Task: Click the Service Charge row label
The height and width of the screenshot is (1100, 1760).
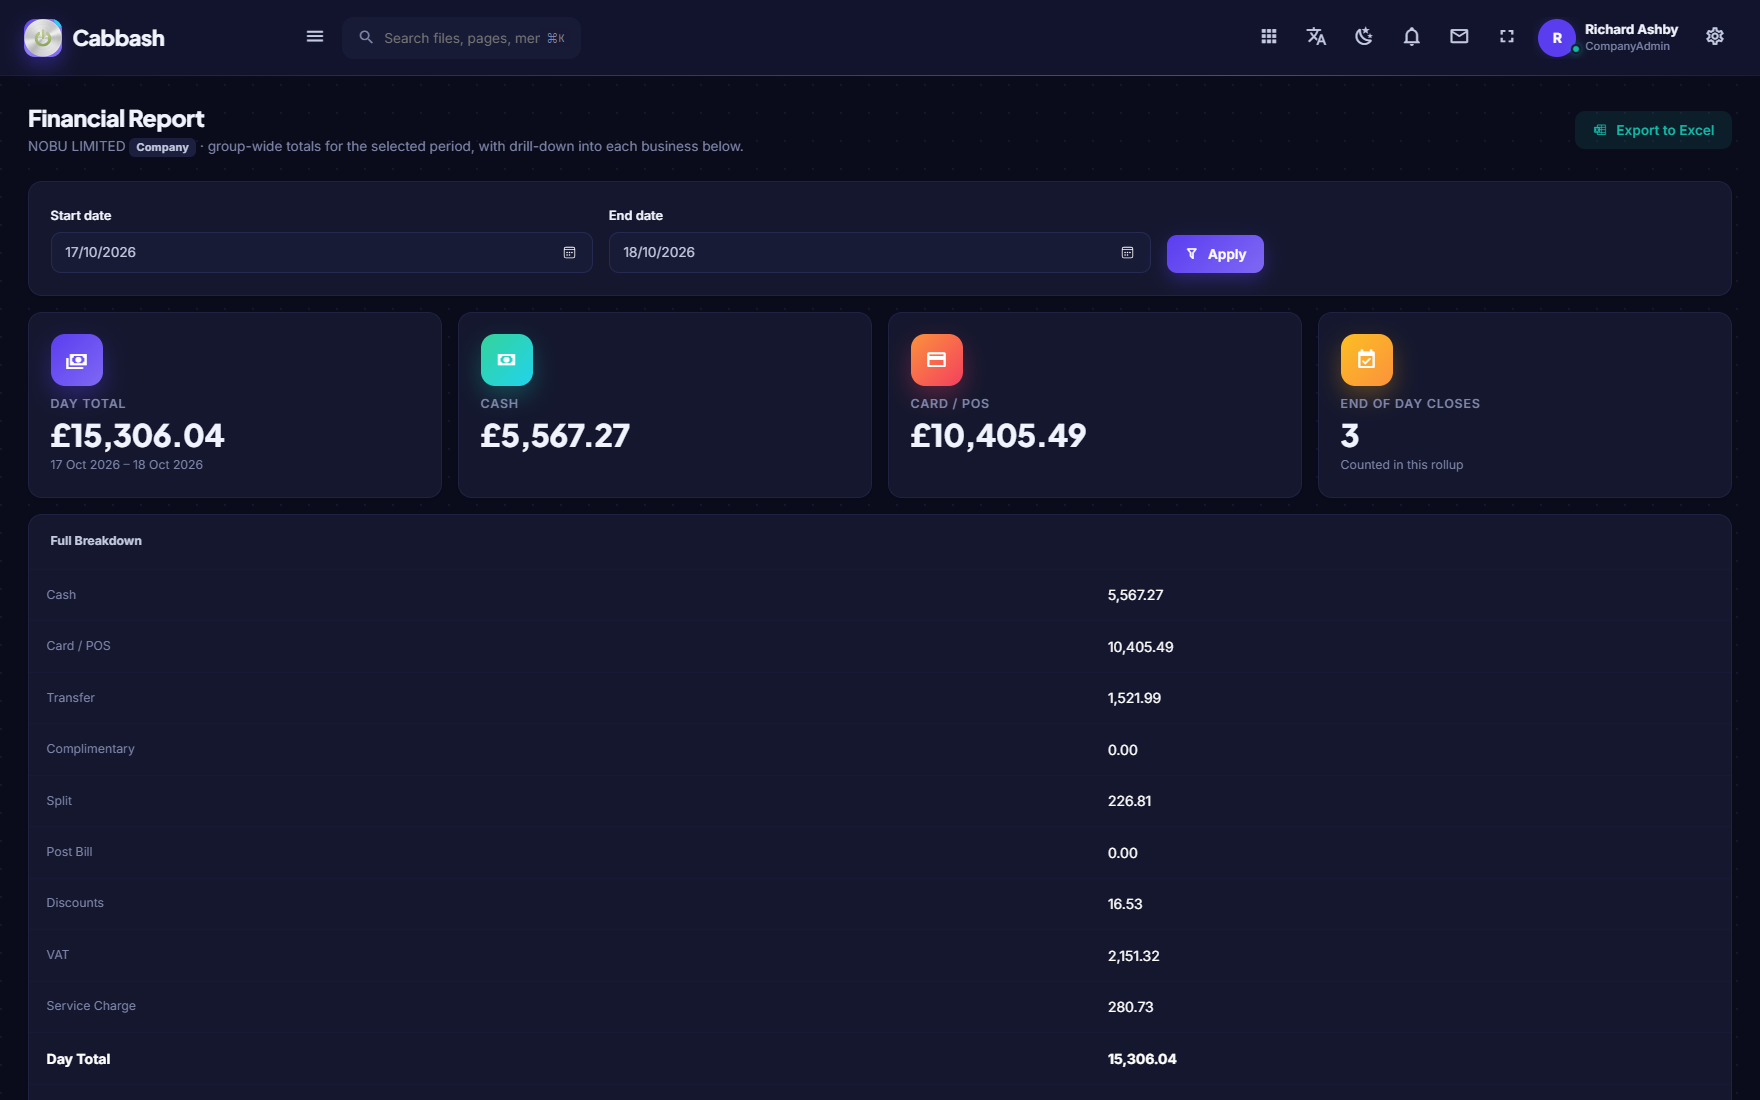Action: (x=91, y=1006)
